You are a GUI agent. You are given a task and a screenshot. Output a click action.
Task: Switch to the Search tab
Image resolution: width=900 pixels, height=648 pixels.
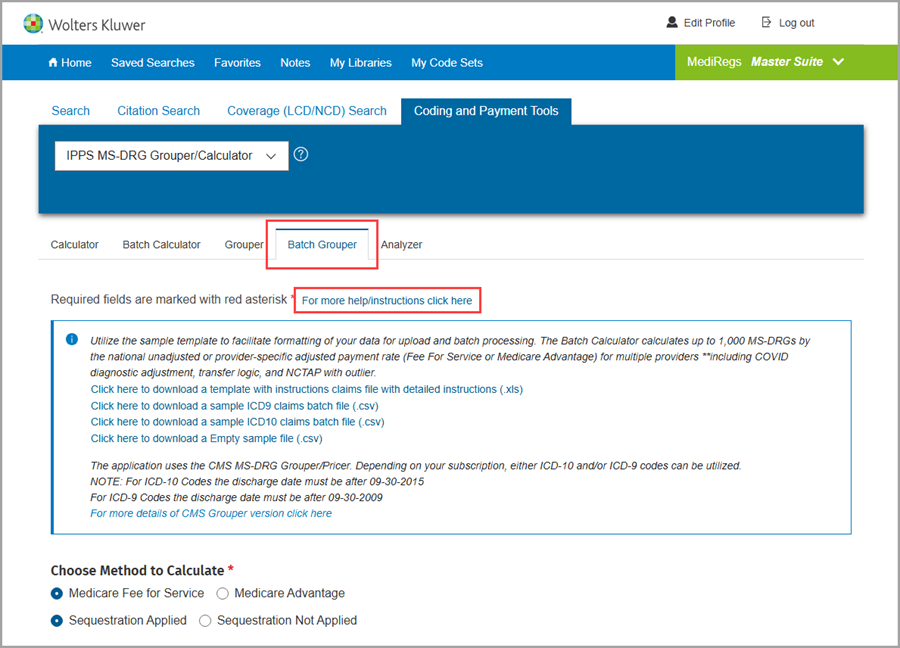coord(71,111)
